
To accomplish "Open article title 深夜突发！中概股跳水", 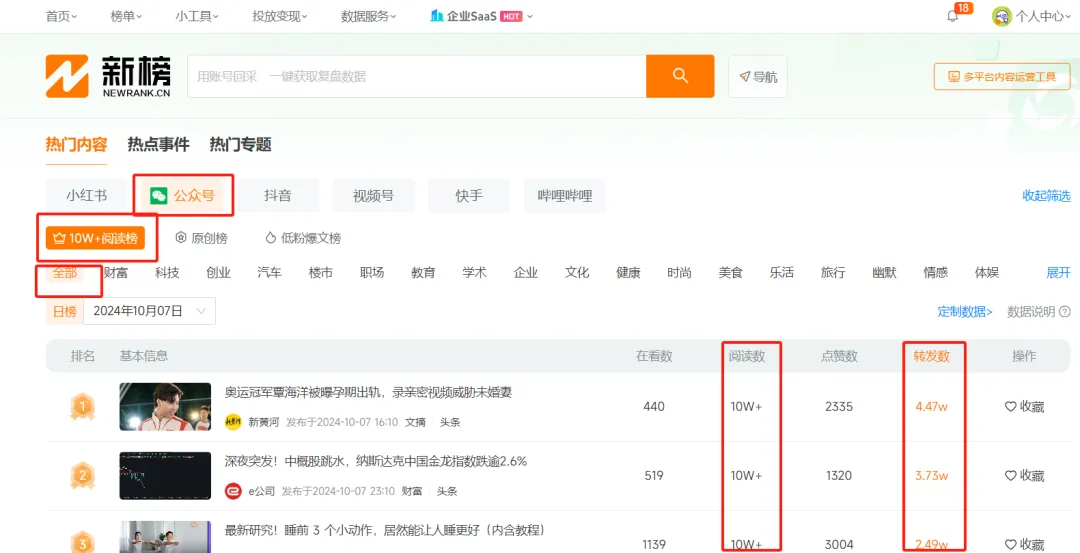I will point(375,461).
